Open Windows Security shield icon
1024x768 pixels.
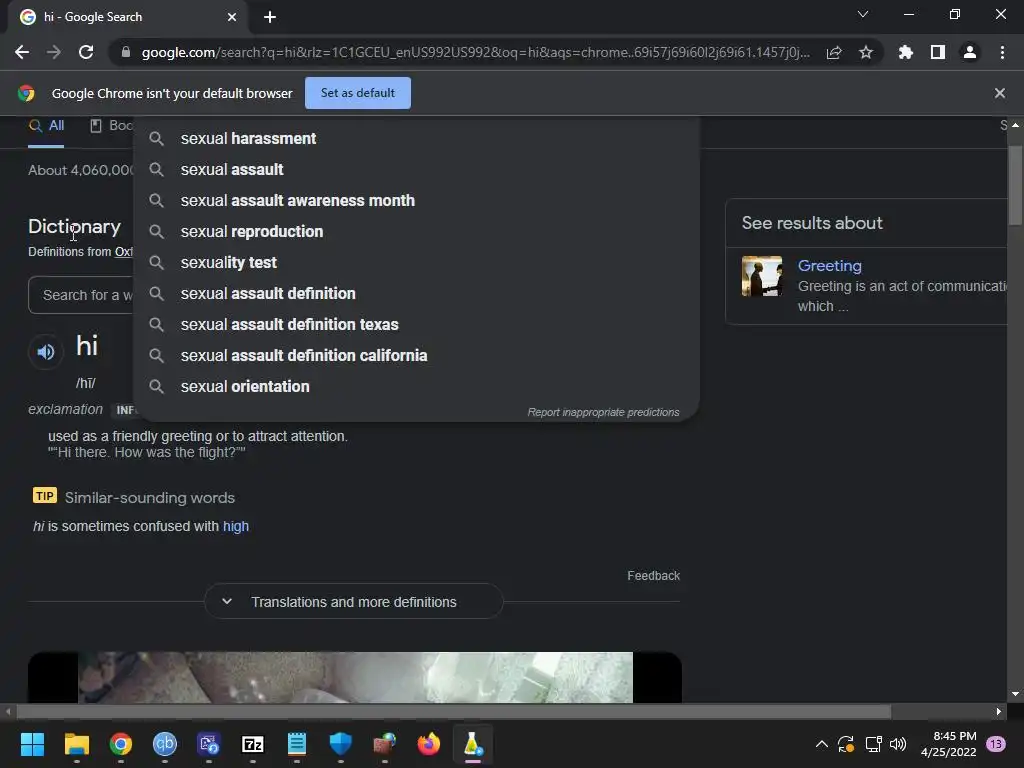(x=341, y=744)
